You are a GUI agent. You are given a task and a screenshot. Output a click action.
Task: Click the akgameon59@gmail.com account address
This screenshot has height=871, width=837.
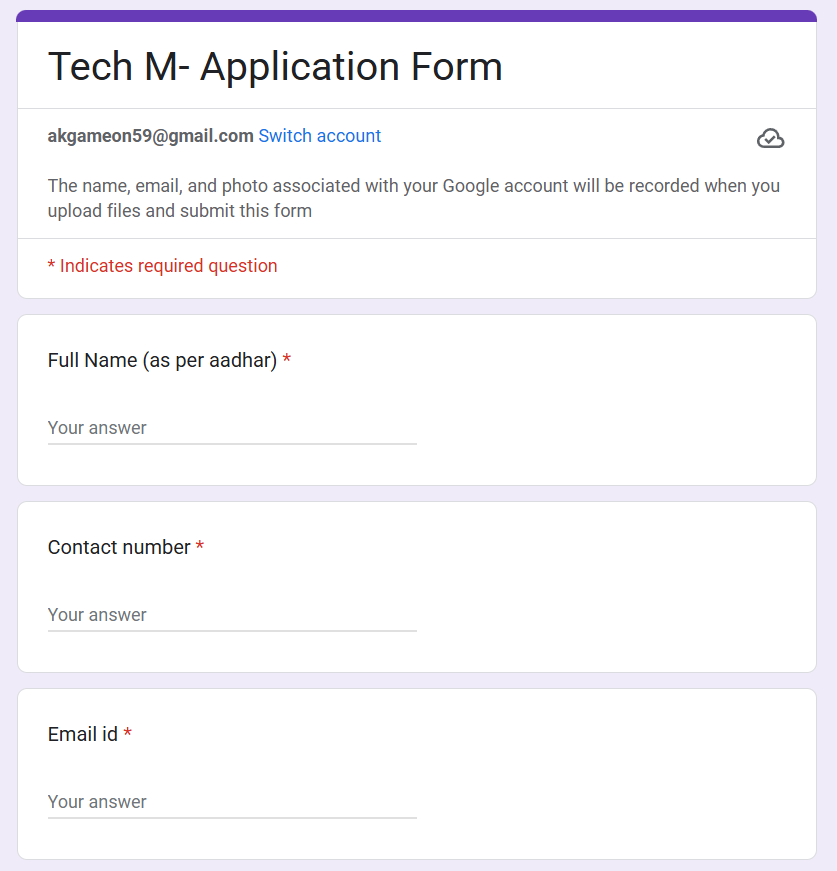click(150, 136)
